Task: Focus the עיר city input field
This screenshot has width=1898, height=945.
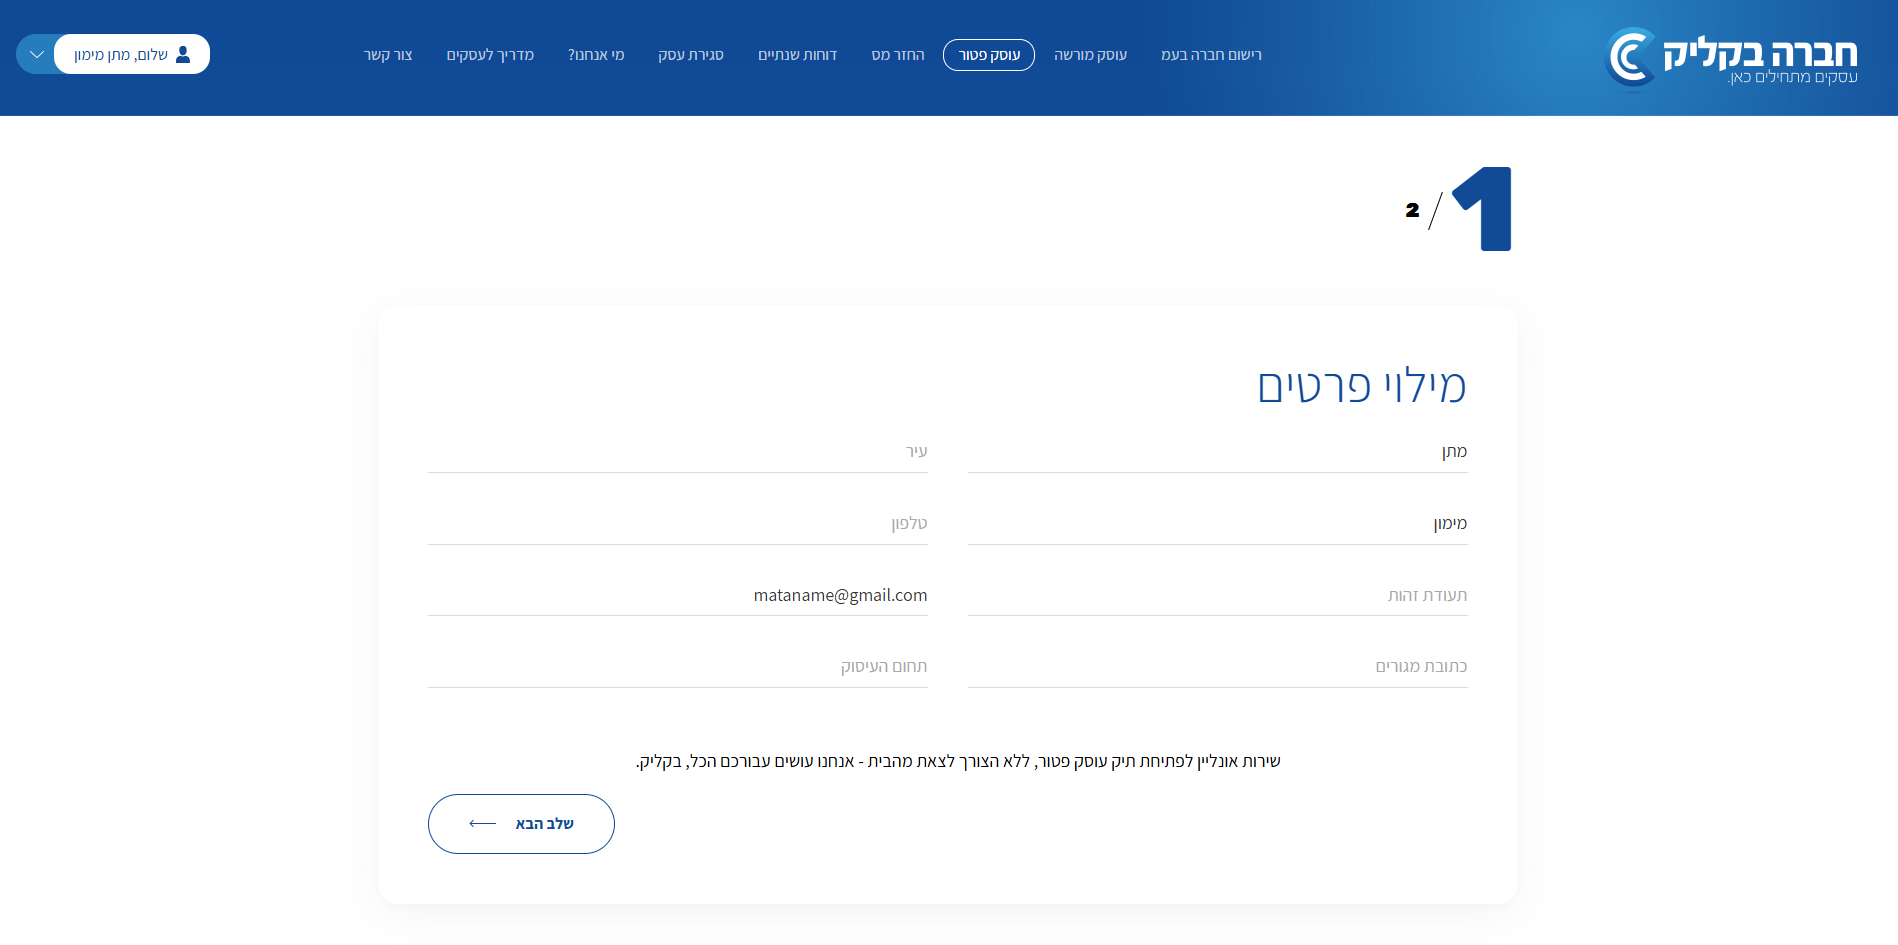Action: point(677,452)
